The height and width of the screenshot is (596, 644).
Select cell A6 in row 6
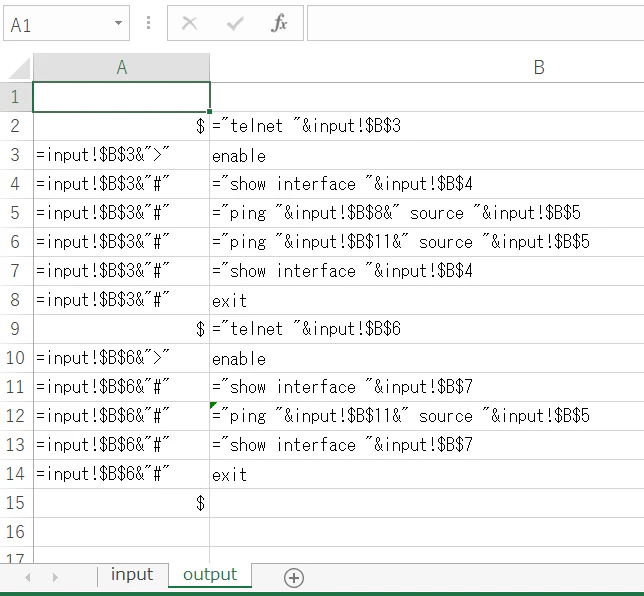(x=122, y=242)
